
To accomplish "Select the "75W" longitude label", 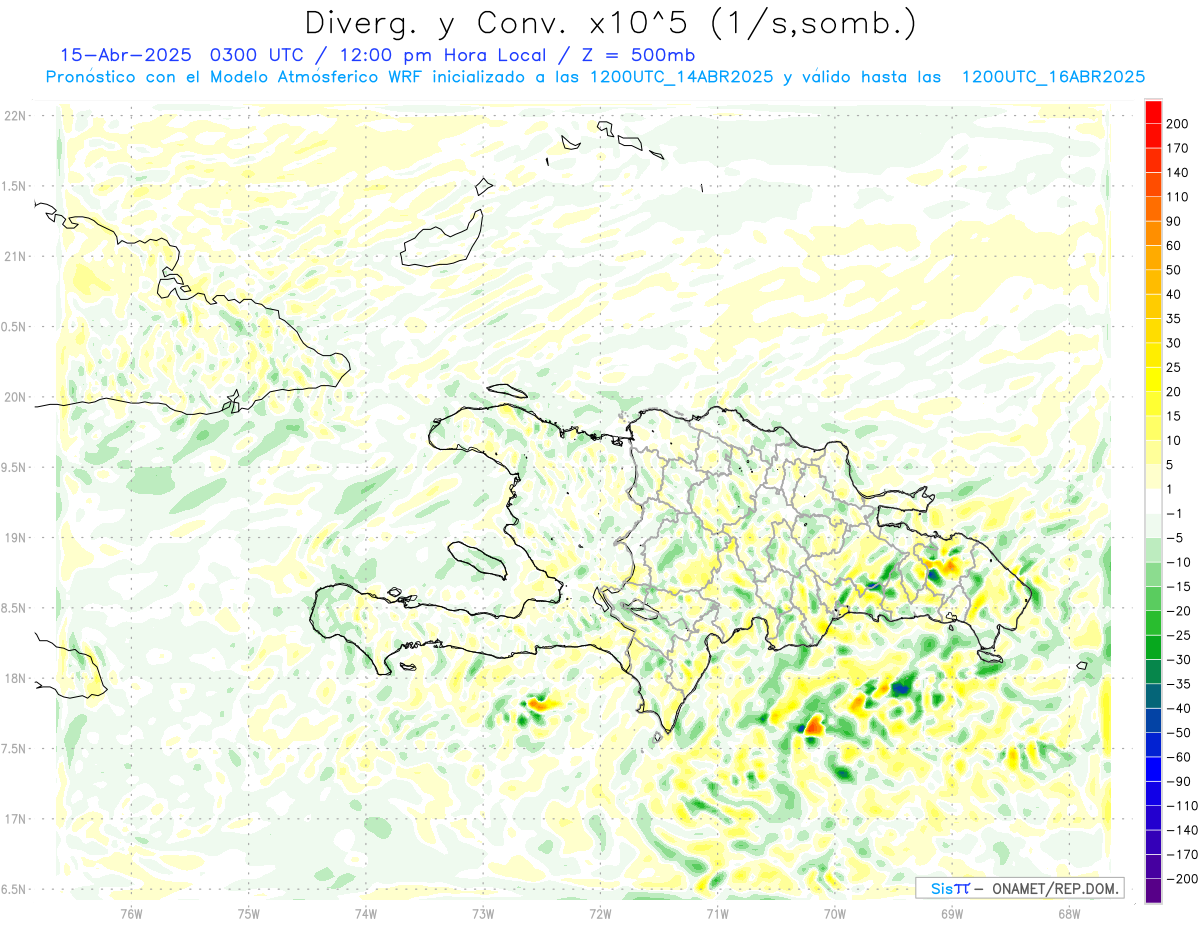I will 249,913.
